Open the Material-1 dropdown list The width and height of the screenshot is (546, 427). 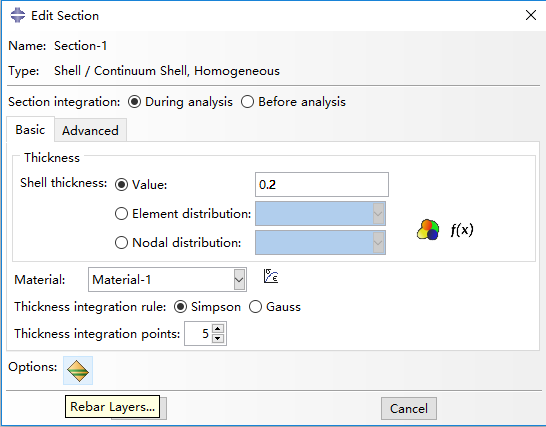[239, 279]
